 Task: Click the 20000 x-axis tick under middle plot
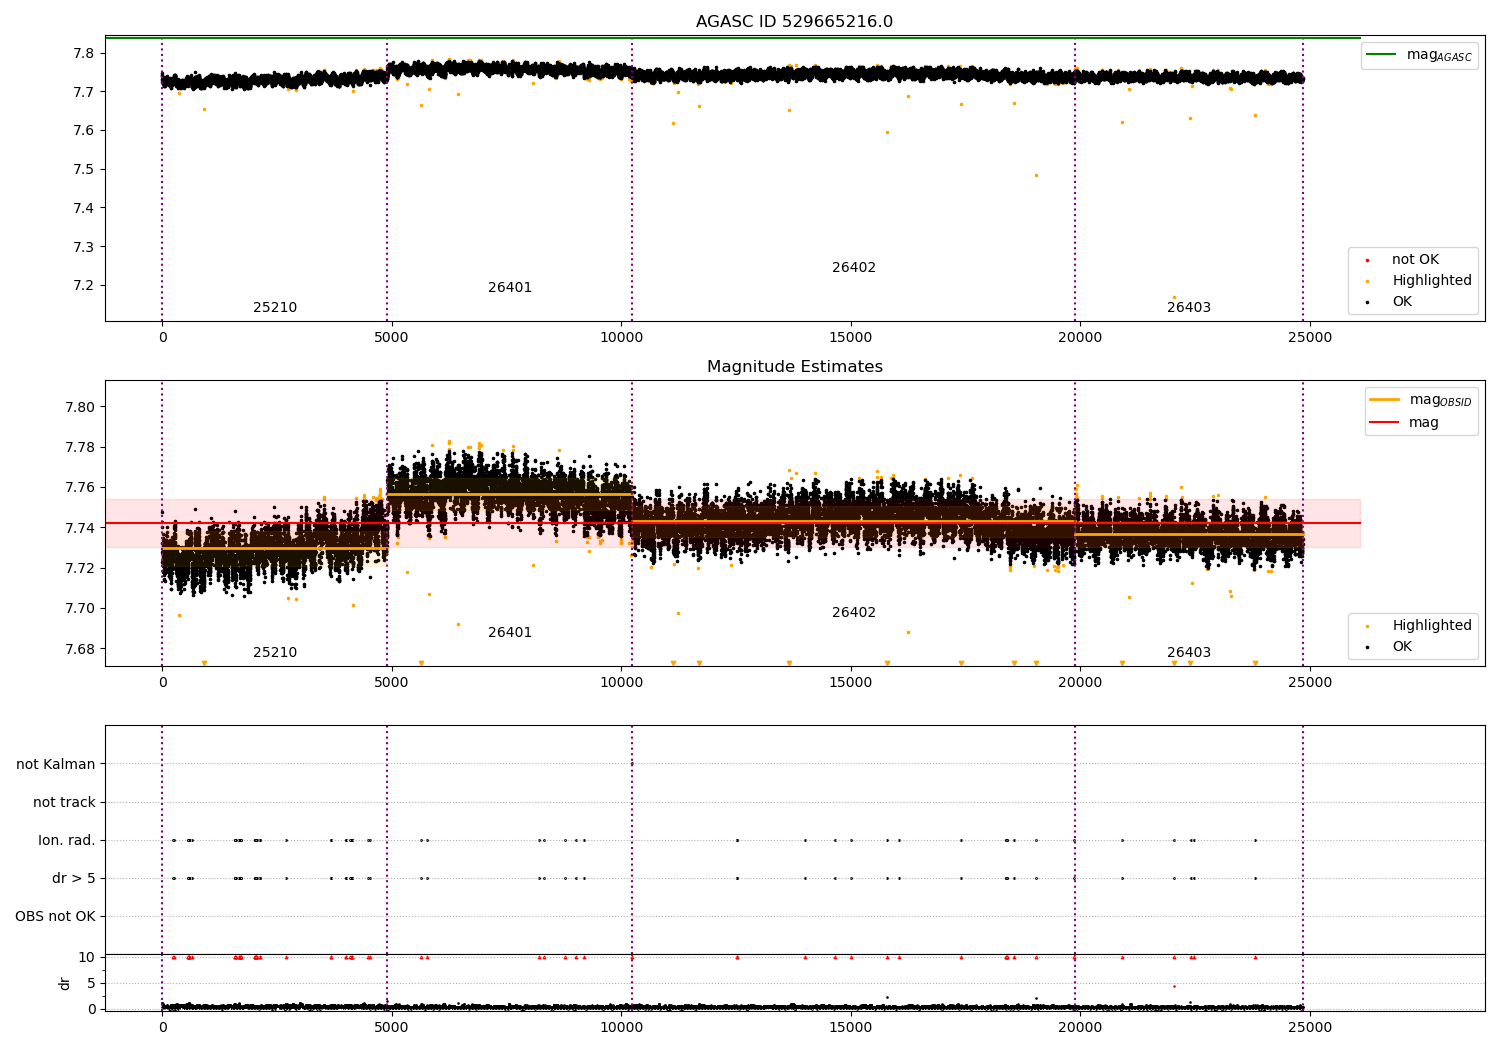pos(1080,683)
